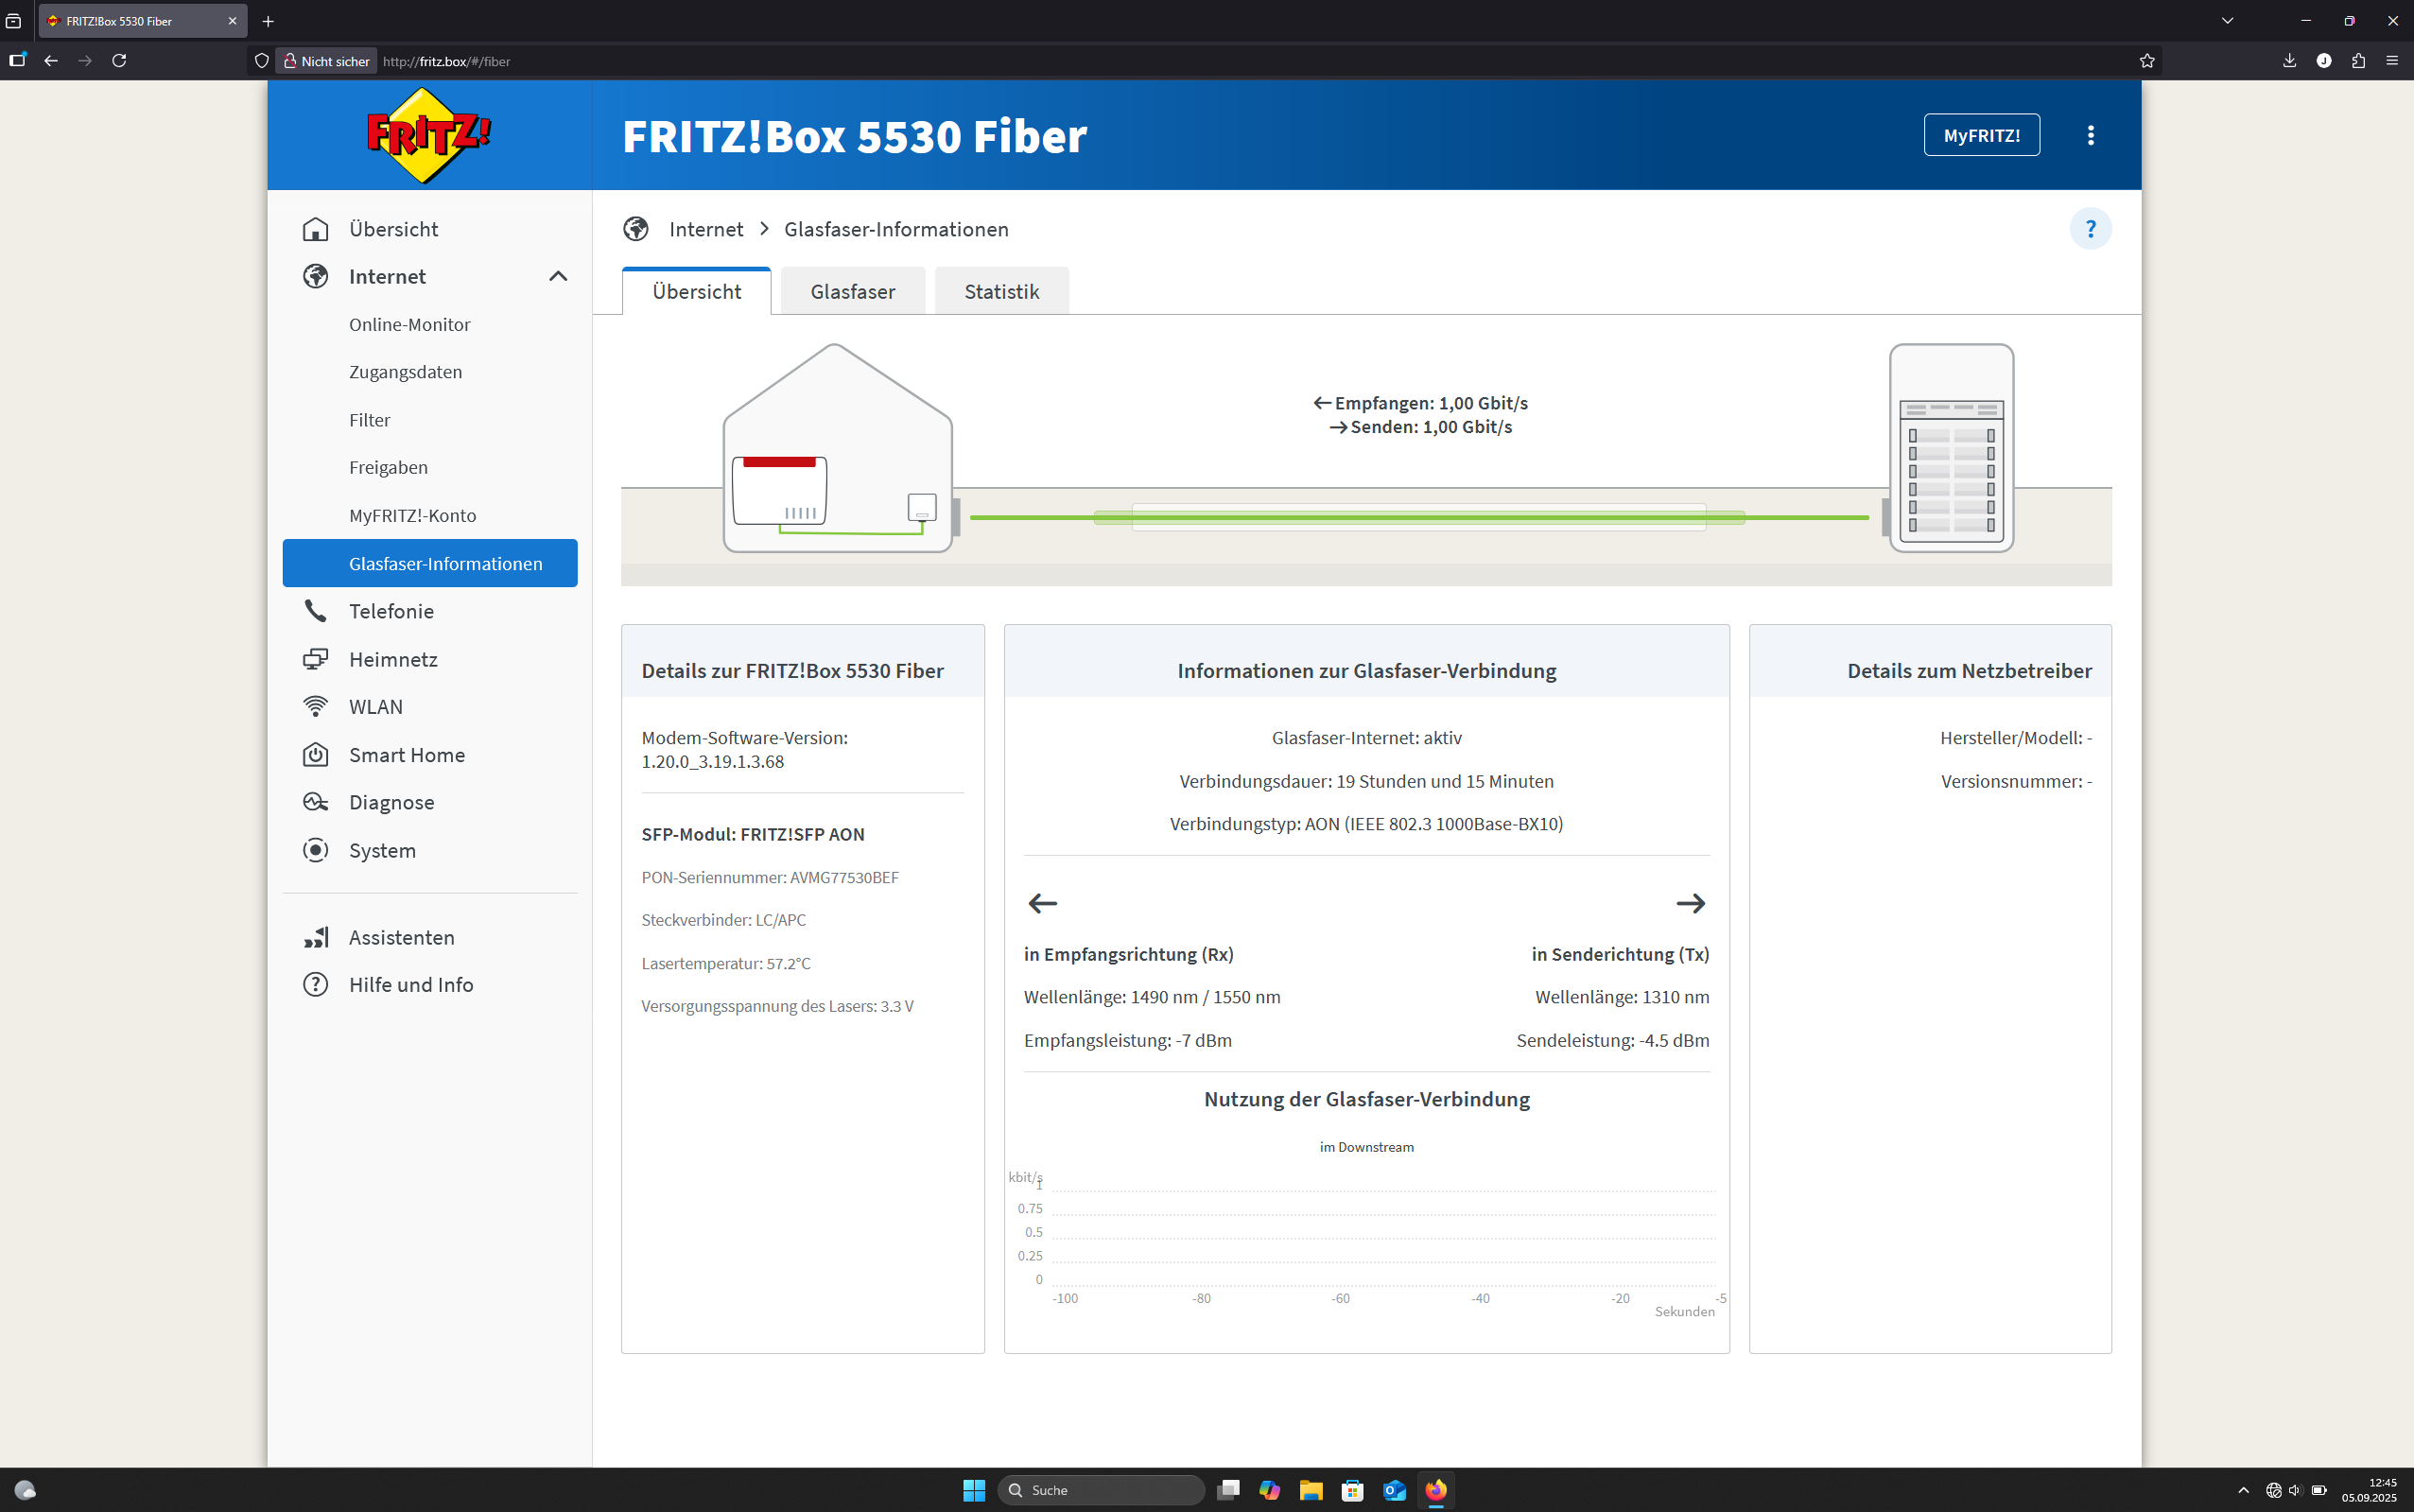Open Microsoft Store from taskbar
The image size is (2414, 1512).
coord(1352,1490)
